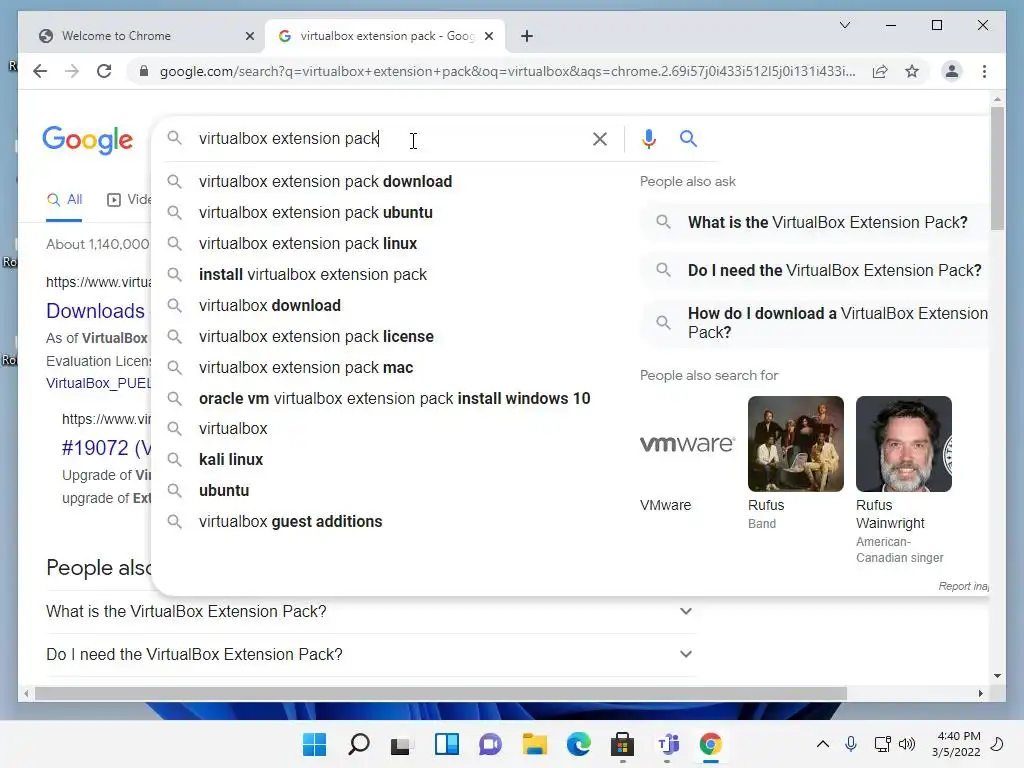The height and width of the screenshot is (768, 1024).
Task: Choose virtualbox extension pack mac suggestion
Action: (x=306, y=368)
